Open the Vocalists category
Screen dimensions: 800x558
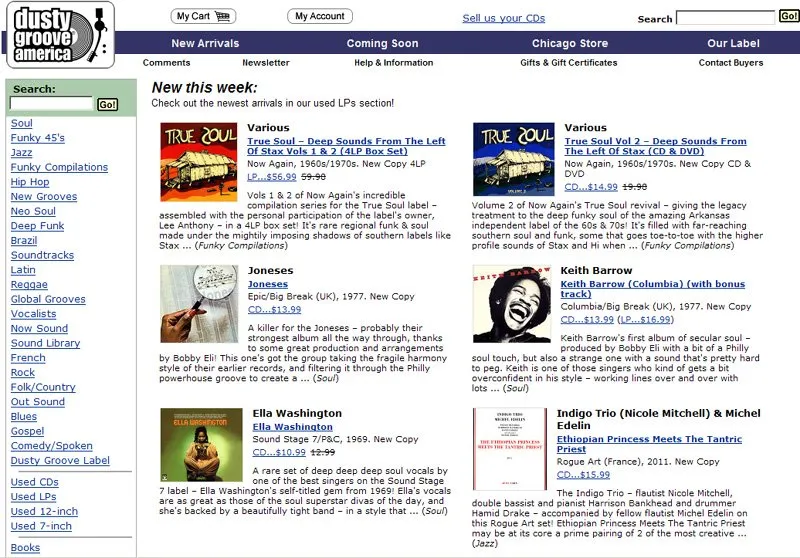33,314
